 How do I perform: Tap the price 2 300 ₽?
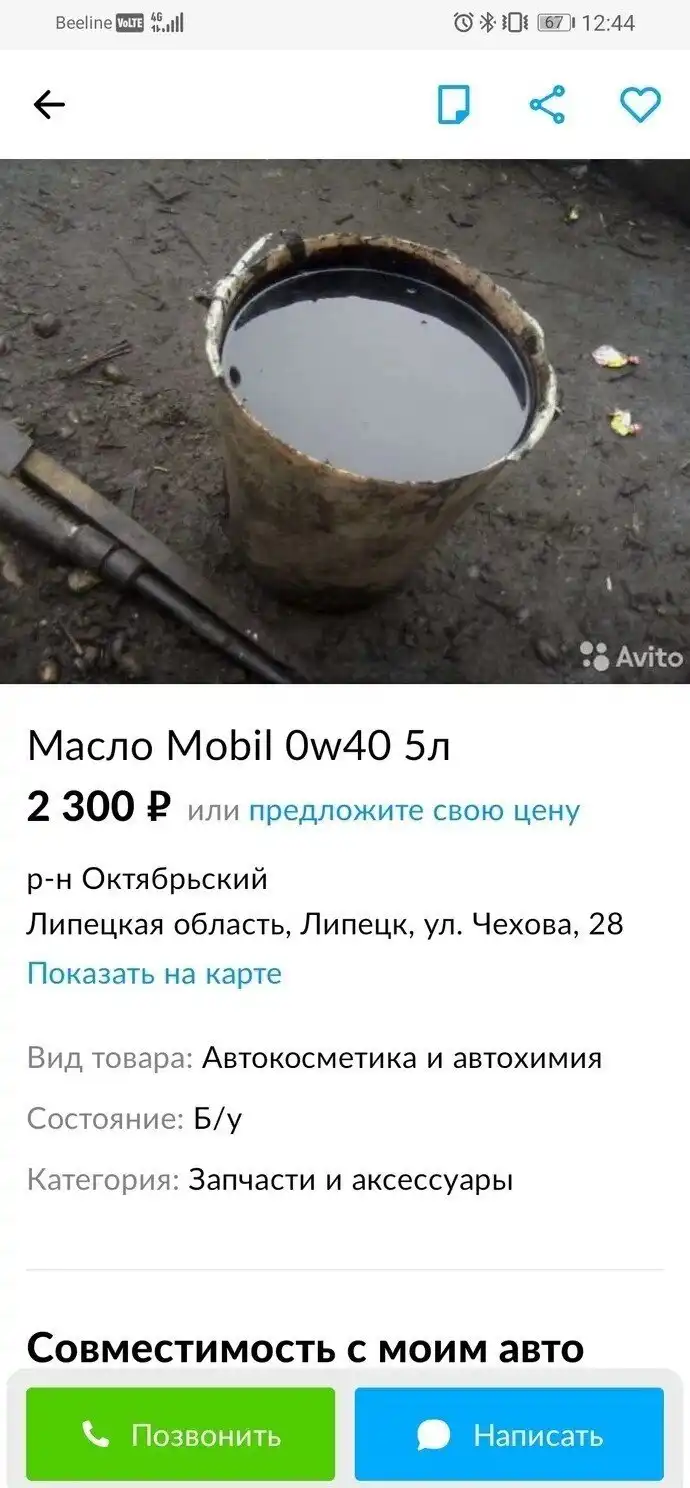[99, 806]
